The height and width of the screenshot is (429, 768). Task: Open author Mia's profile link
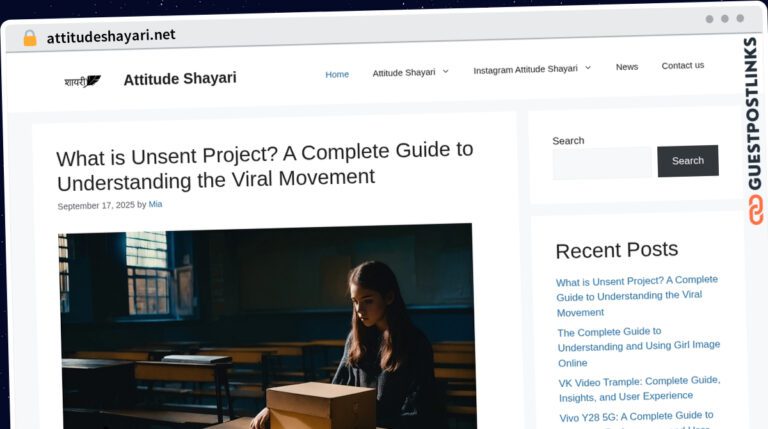155,204
